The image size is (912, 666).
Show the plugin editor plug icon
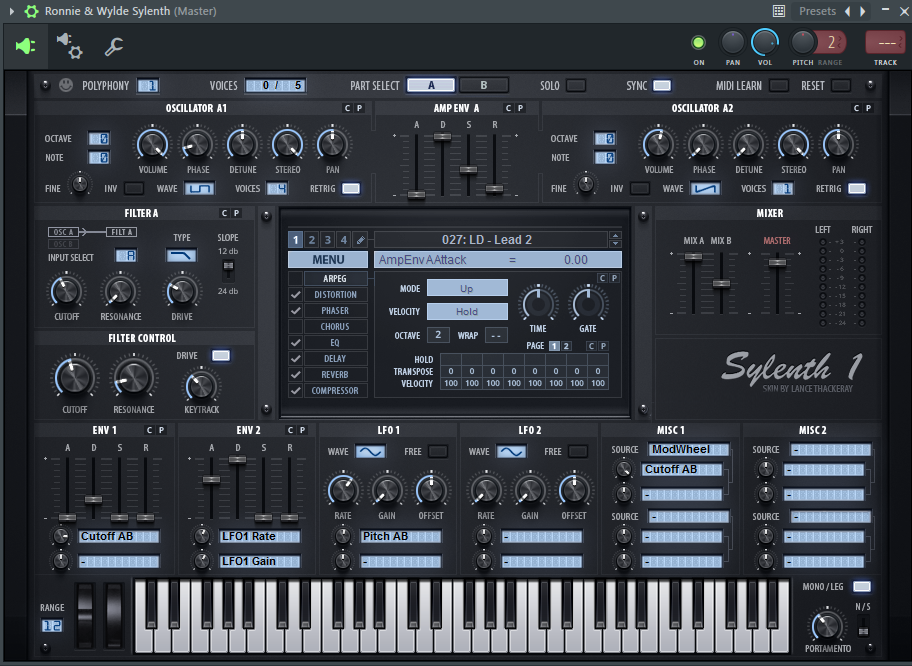tap(26, 47)
